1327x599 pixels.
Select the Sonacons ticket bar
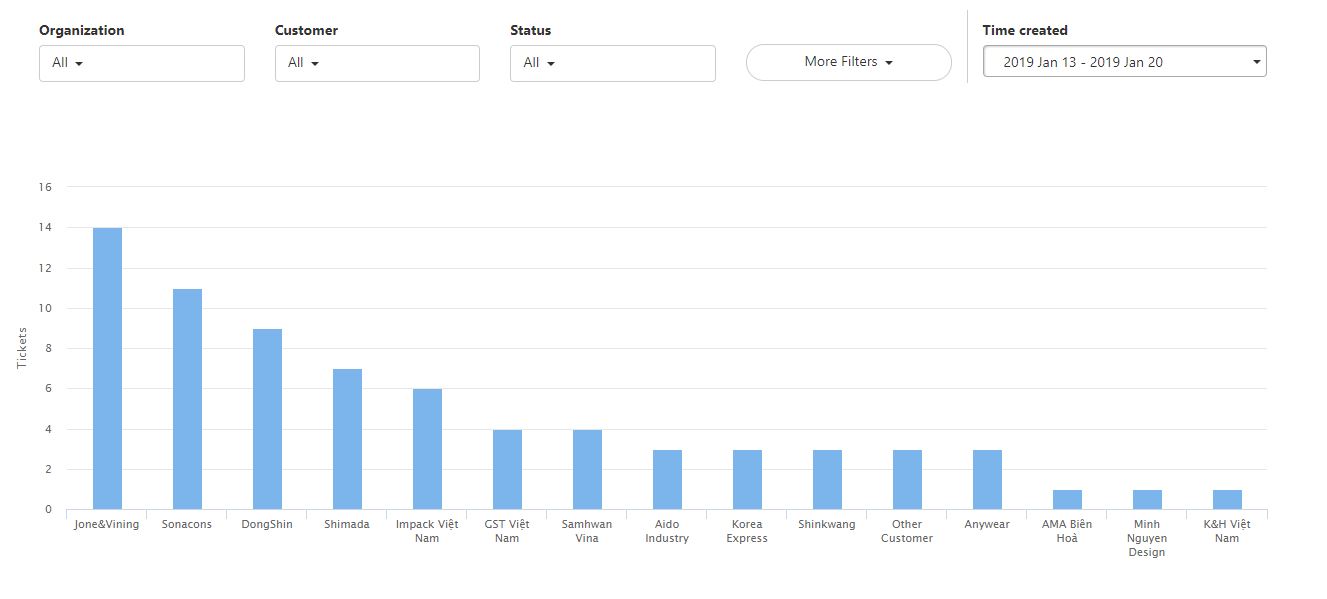[187, 399]
